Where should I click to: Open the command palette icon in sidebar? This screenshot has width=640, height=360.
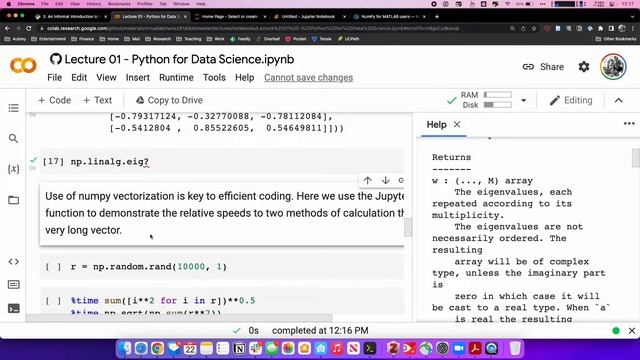13,284
